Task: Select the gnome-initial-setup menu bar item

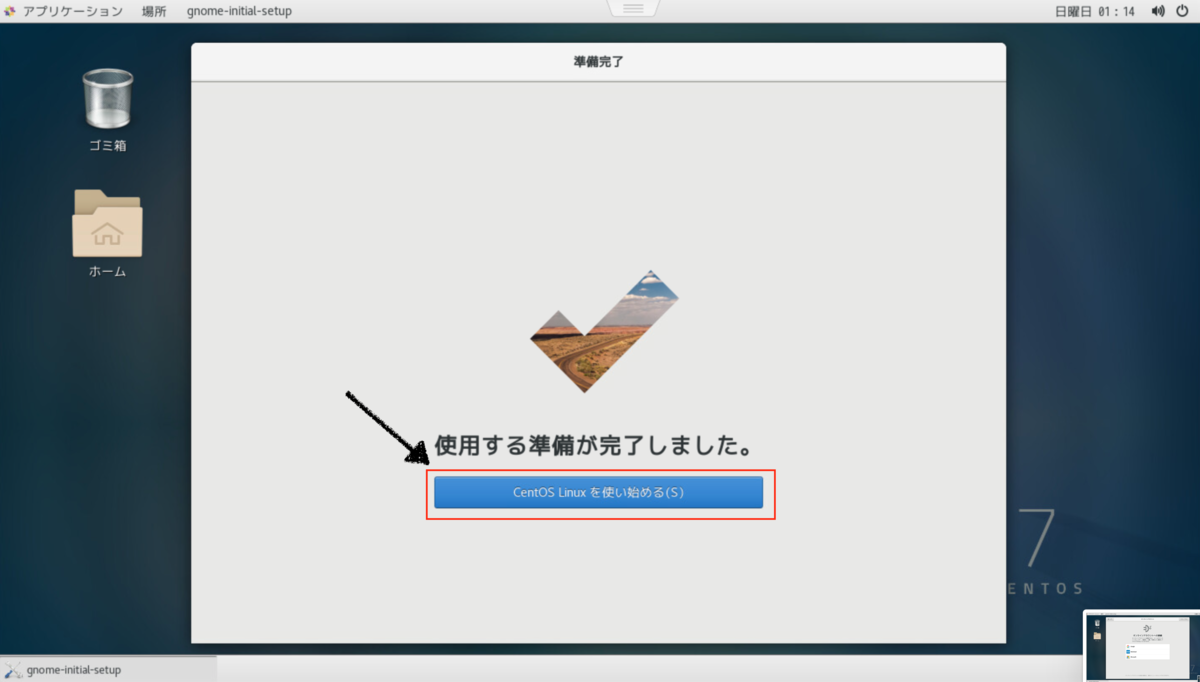Action: coord(239,11)
